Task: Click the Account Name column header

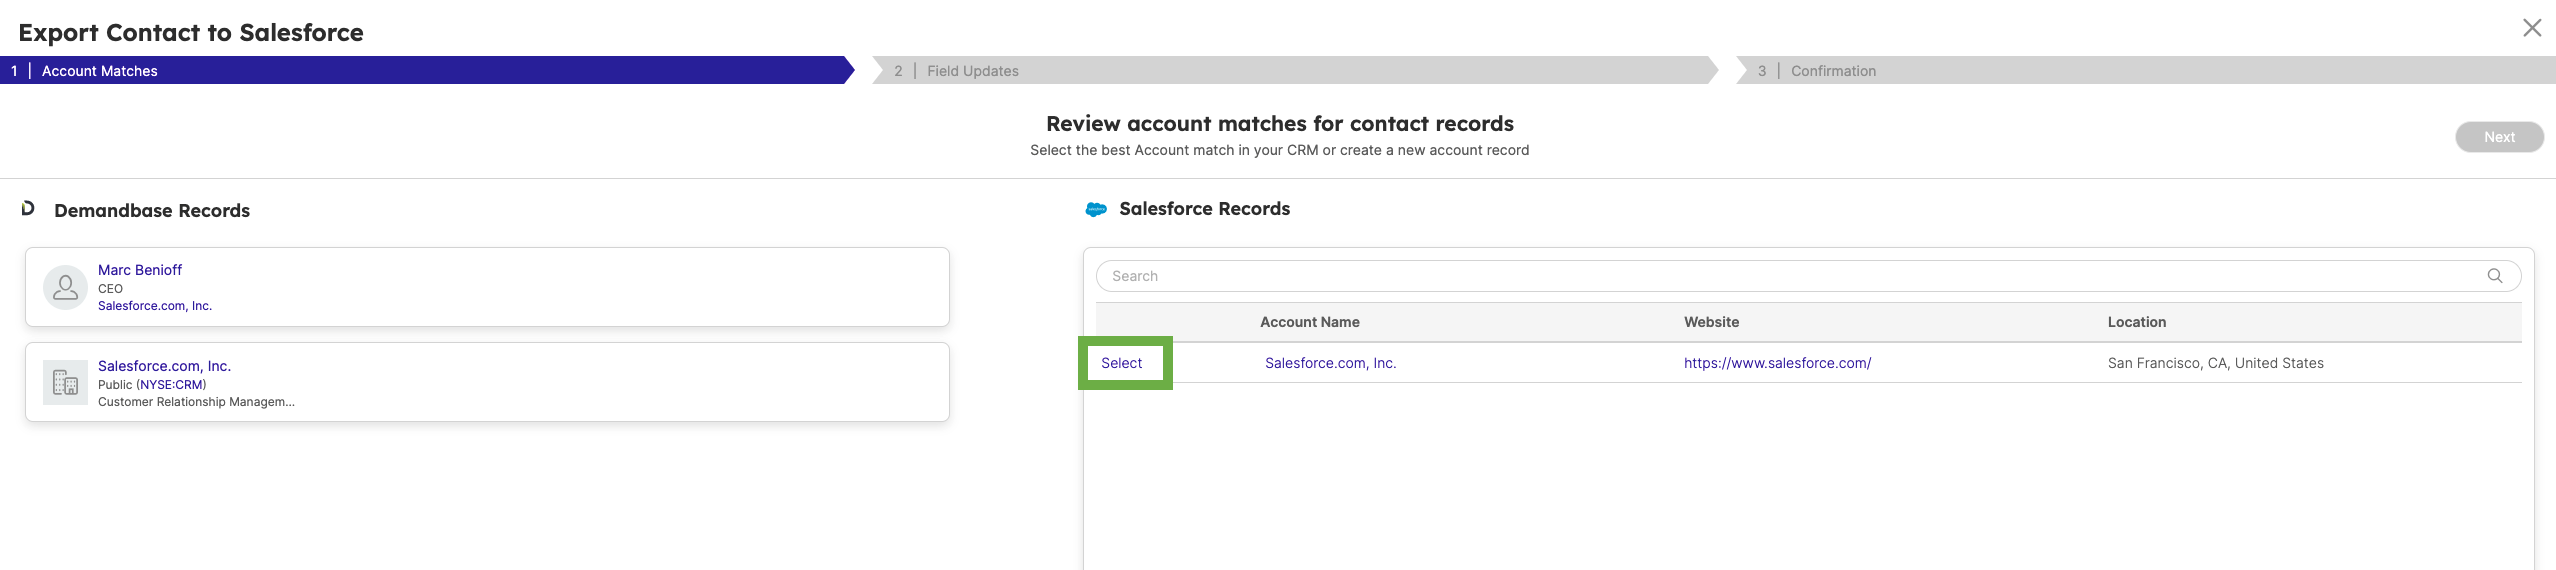Action: (x=1309, y=322)
